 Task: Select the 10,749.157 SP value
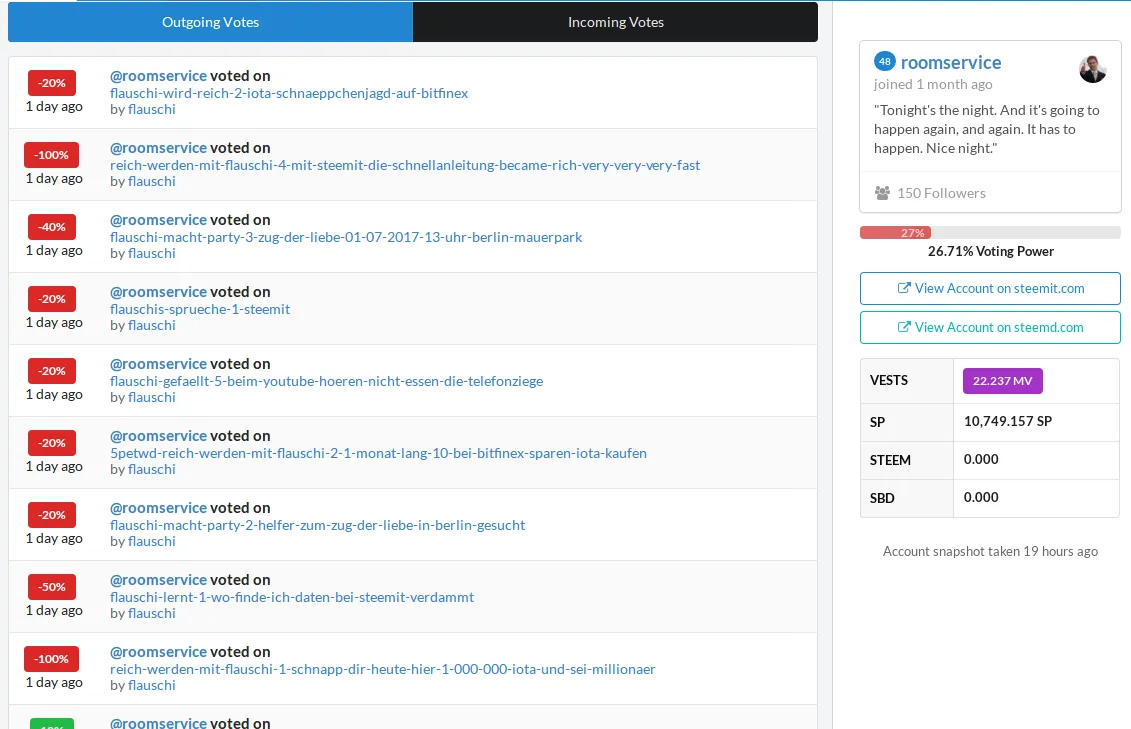pos(1008,421)
